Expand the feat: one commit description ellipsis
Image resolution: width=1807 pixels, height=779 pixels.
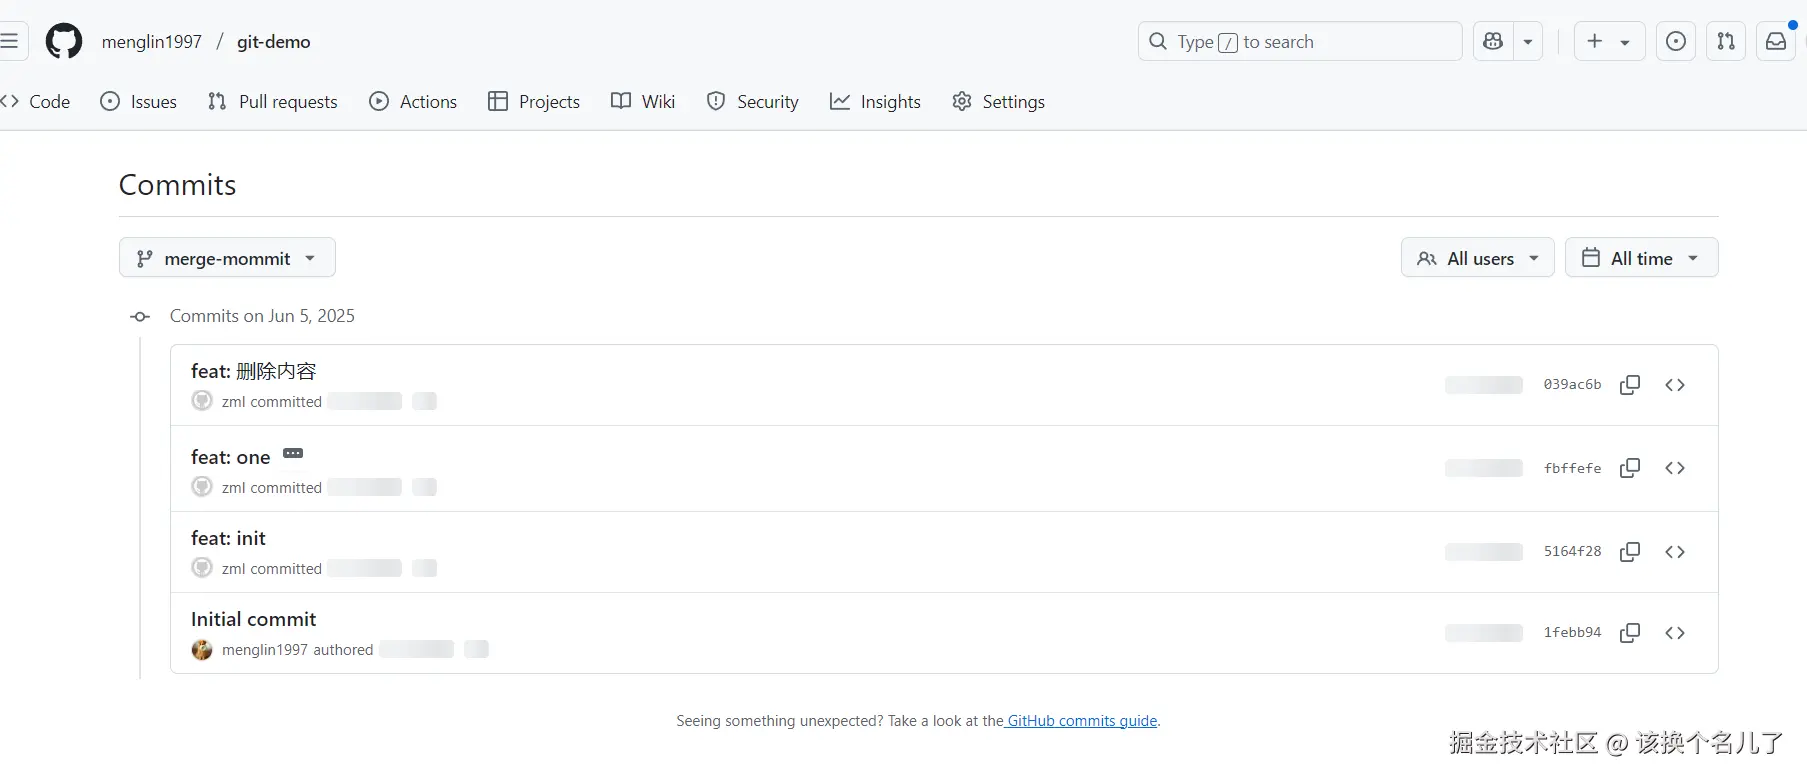coord(293,454)
